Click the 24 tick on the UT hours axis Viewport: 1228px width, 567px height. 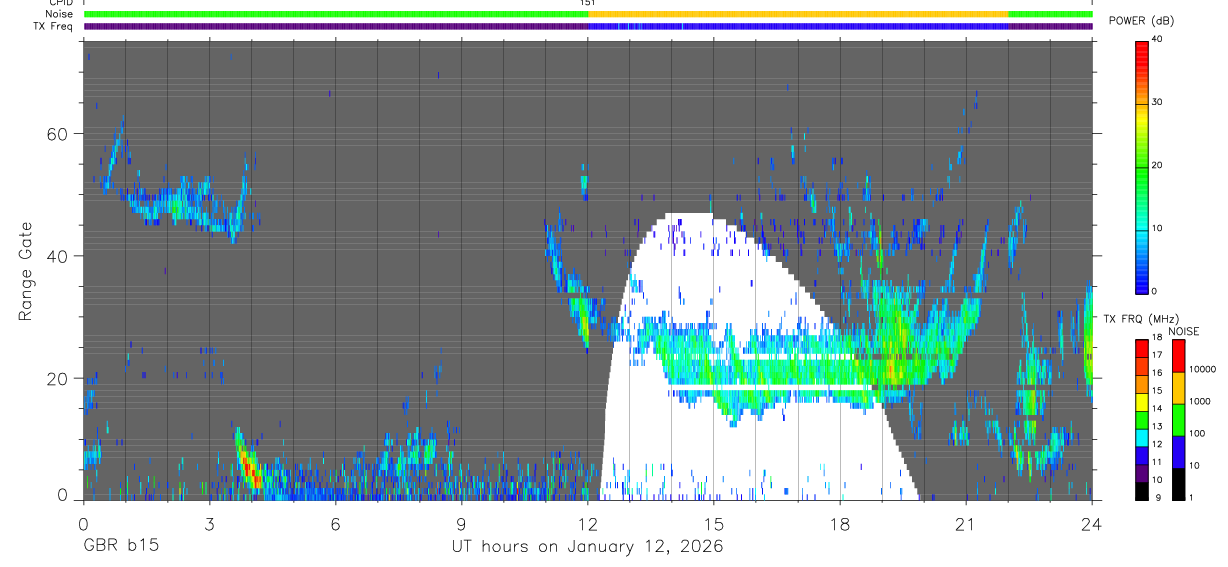pyautogui.click(x=1091, y=523)
